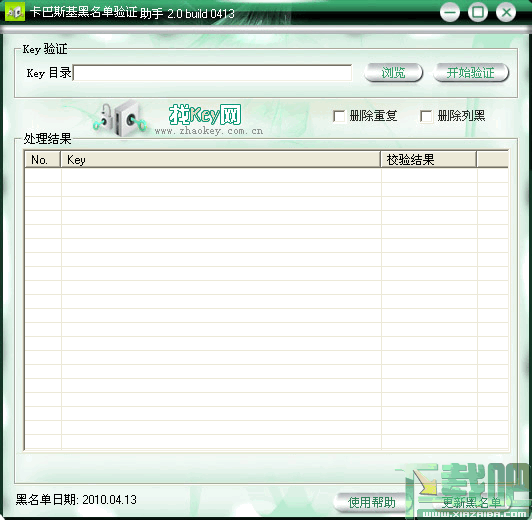
Task: Click the Key 目录 field label
Action: click(x=49, y=73)
